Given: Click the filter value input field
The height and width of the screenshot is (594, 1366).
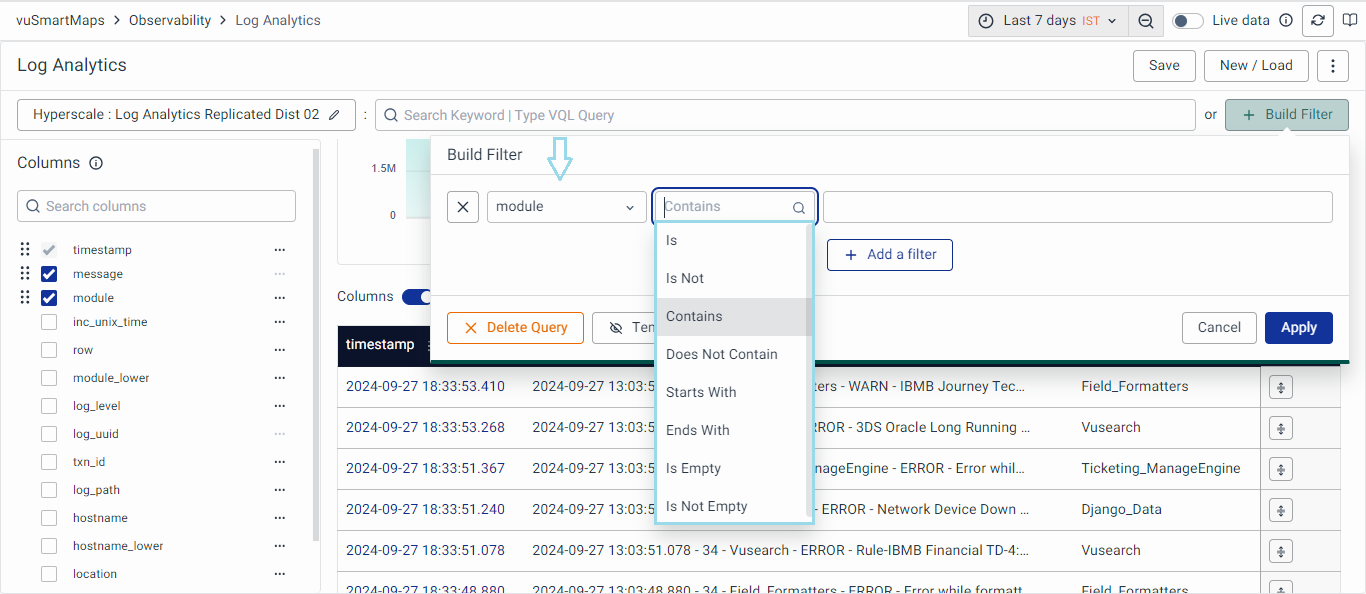Looking at the screenshot, I should 1077,207.
